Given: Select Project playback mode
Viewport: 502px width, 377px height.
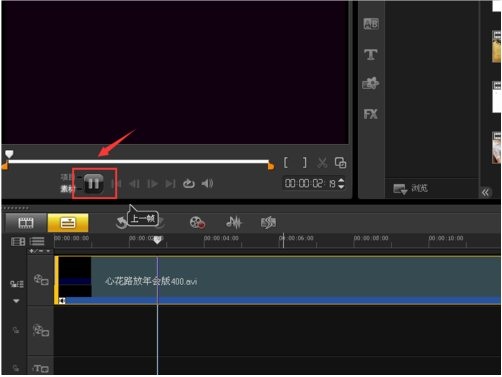Looking at the screenshot, I should [x=67, y=177].
